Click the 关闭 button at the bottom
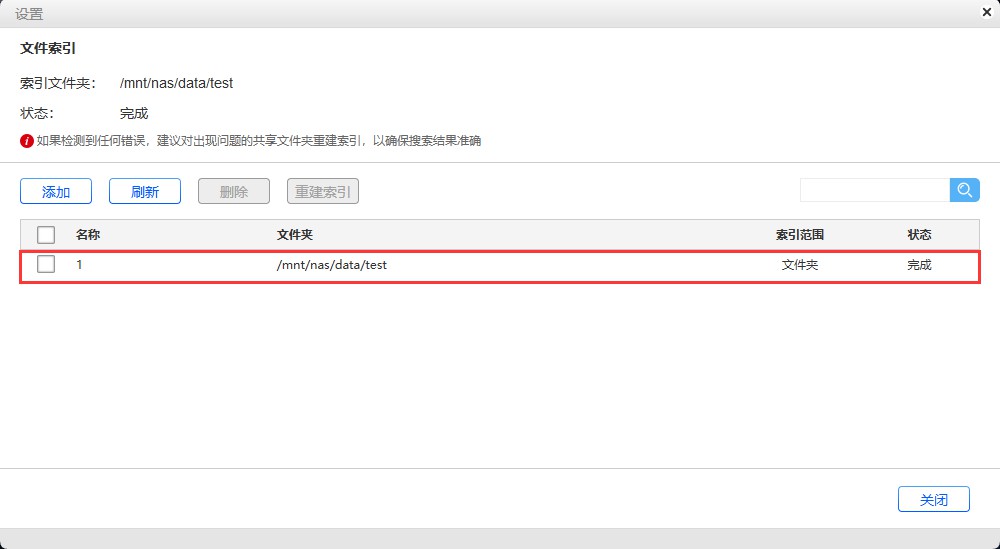Screen dimensions: 1000x549 (933, 499)
